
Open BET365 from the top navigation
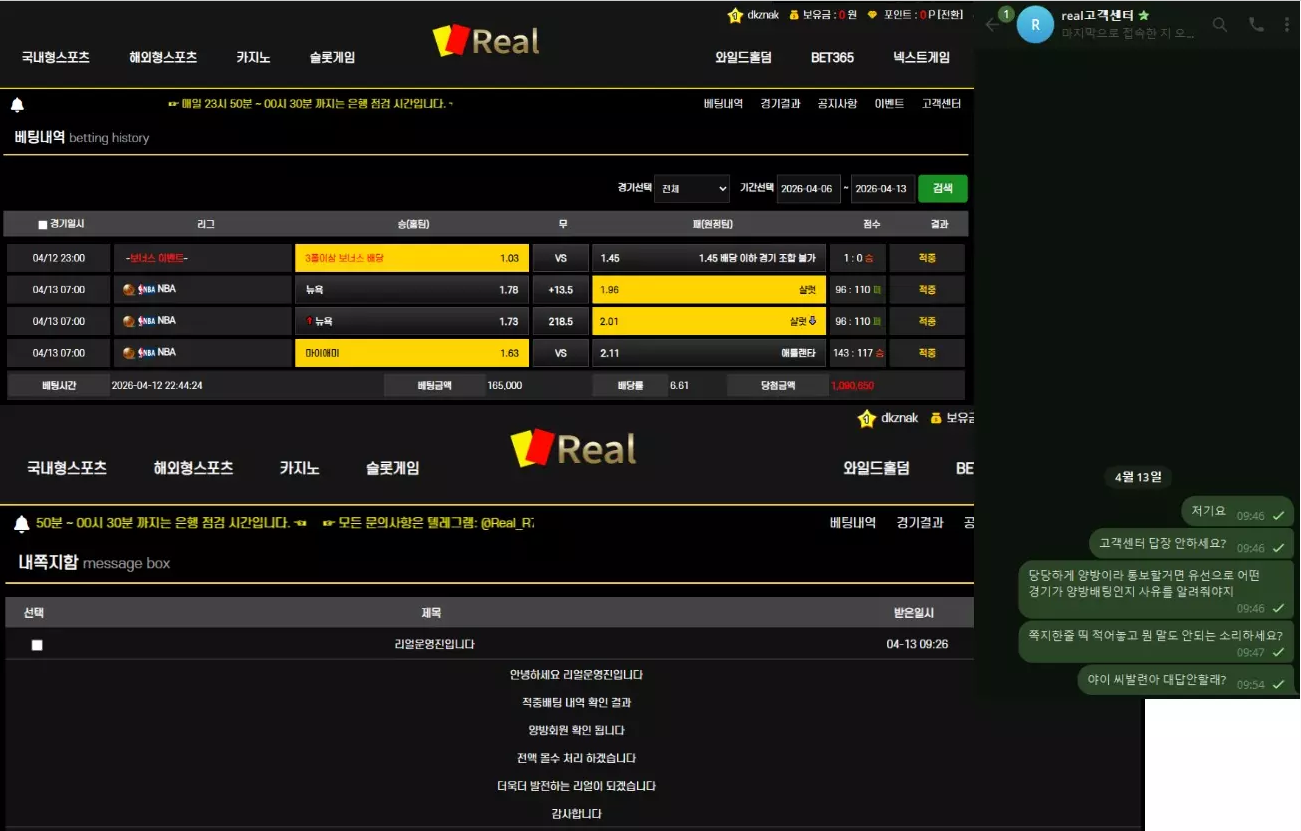click(x=832, y=58)
